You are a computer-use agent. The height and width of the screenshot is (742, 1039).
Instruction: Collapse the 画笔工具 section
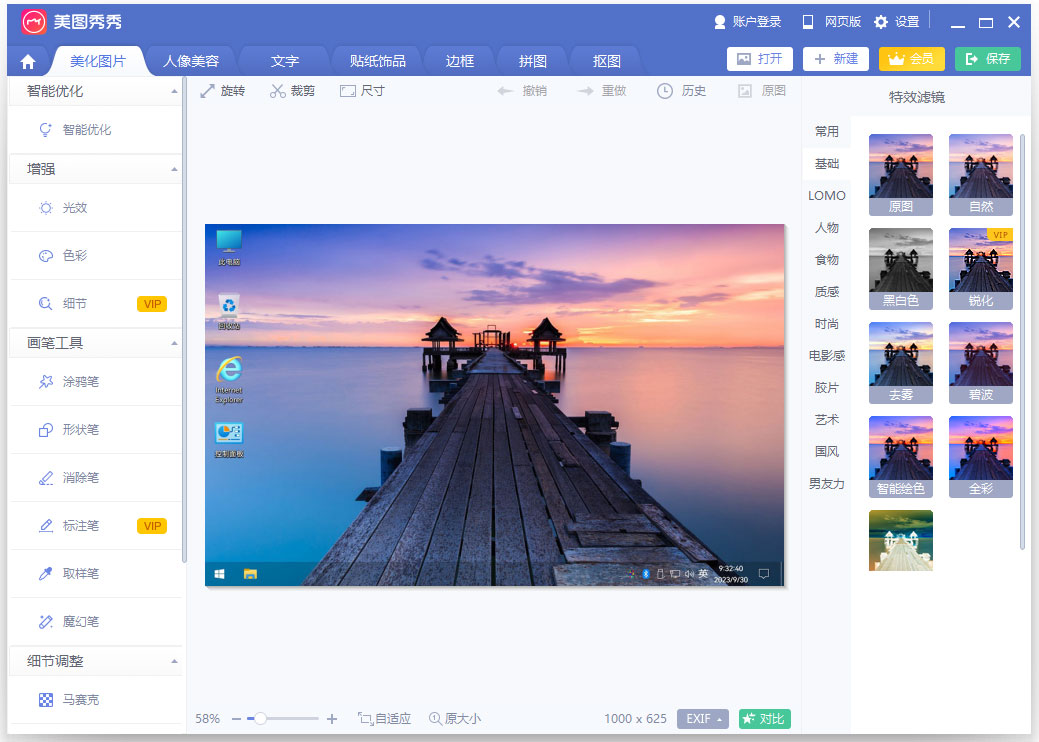[x=95, y=342]
